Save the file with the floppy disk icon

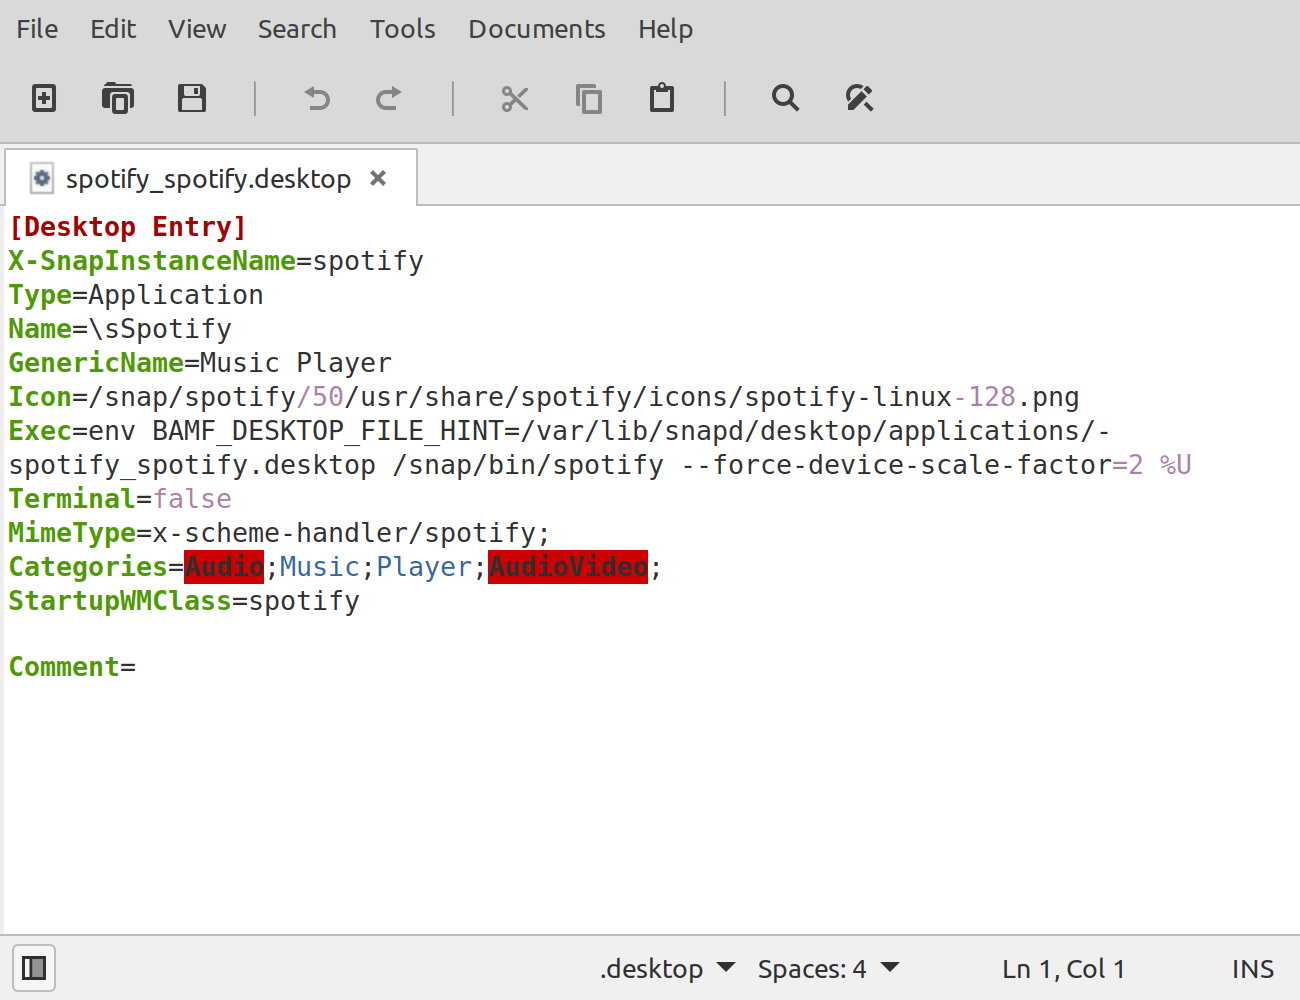pos(192,98)
